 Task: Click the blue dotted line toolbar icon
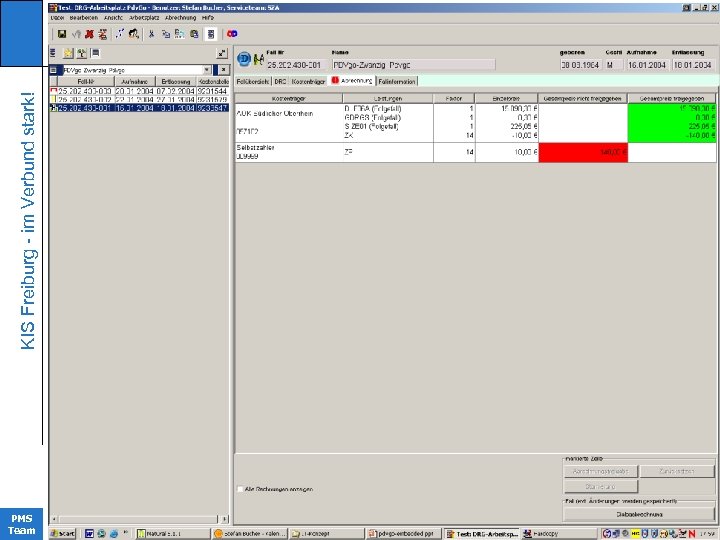coord(119,34)
